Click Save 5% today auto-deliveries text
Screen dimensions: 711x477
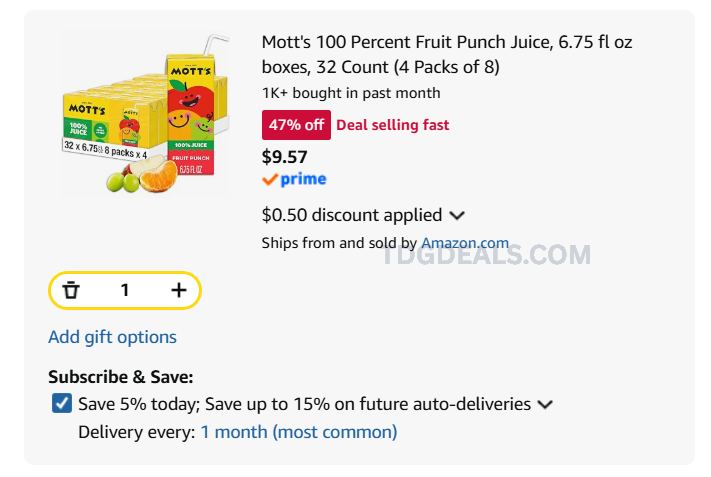304,404
